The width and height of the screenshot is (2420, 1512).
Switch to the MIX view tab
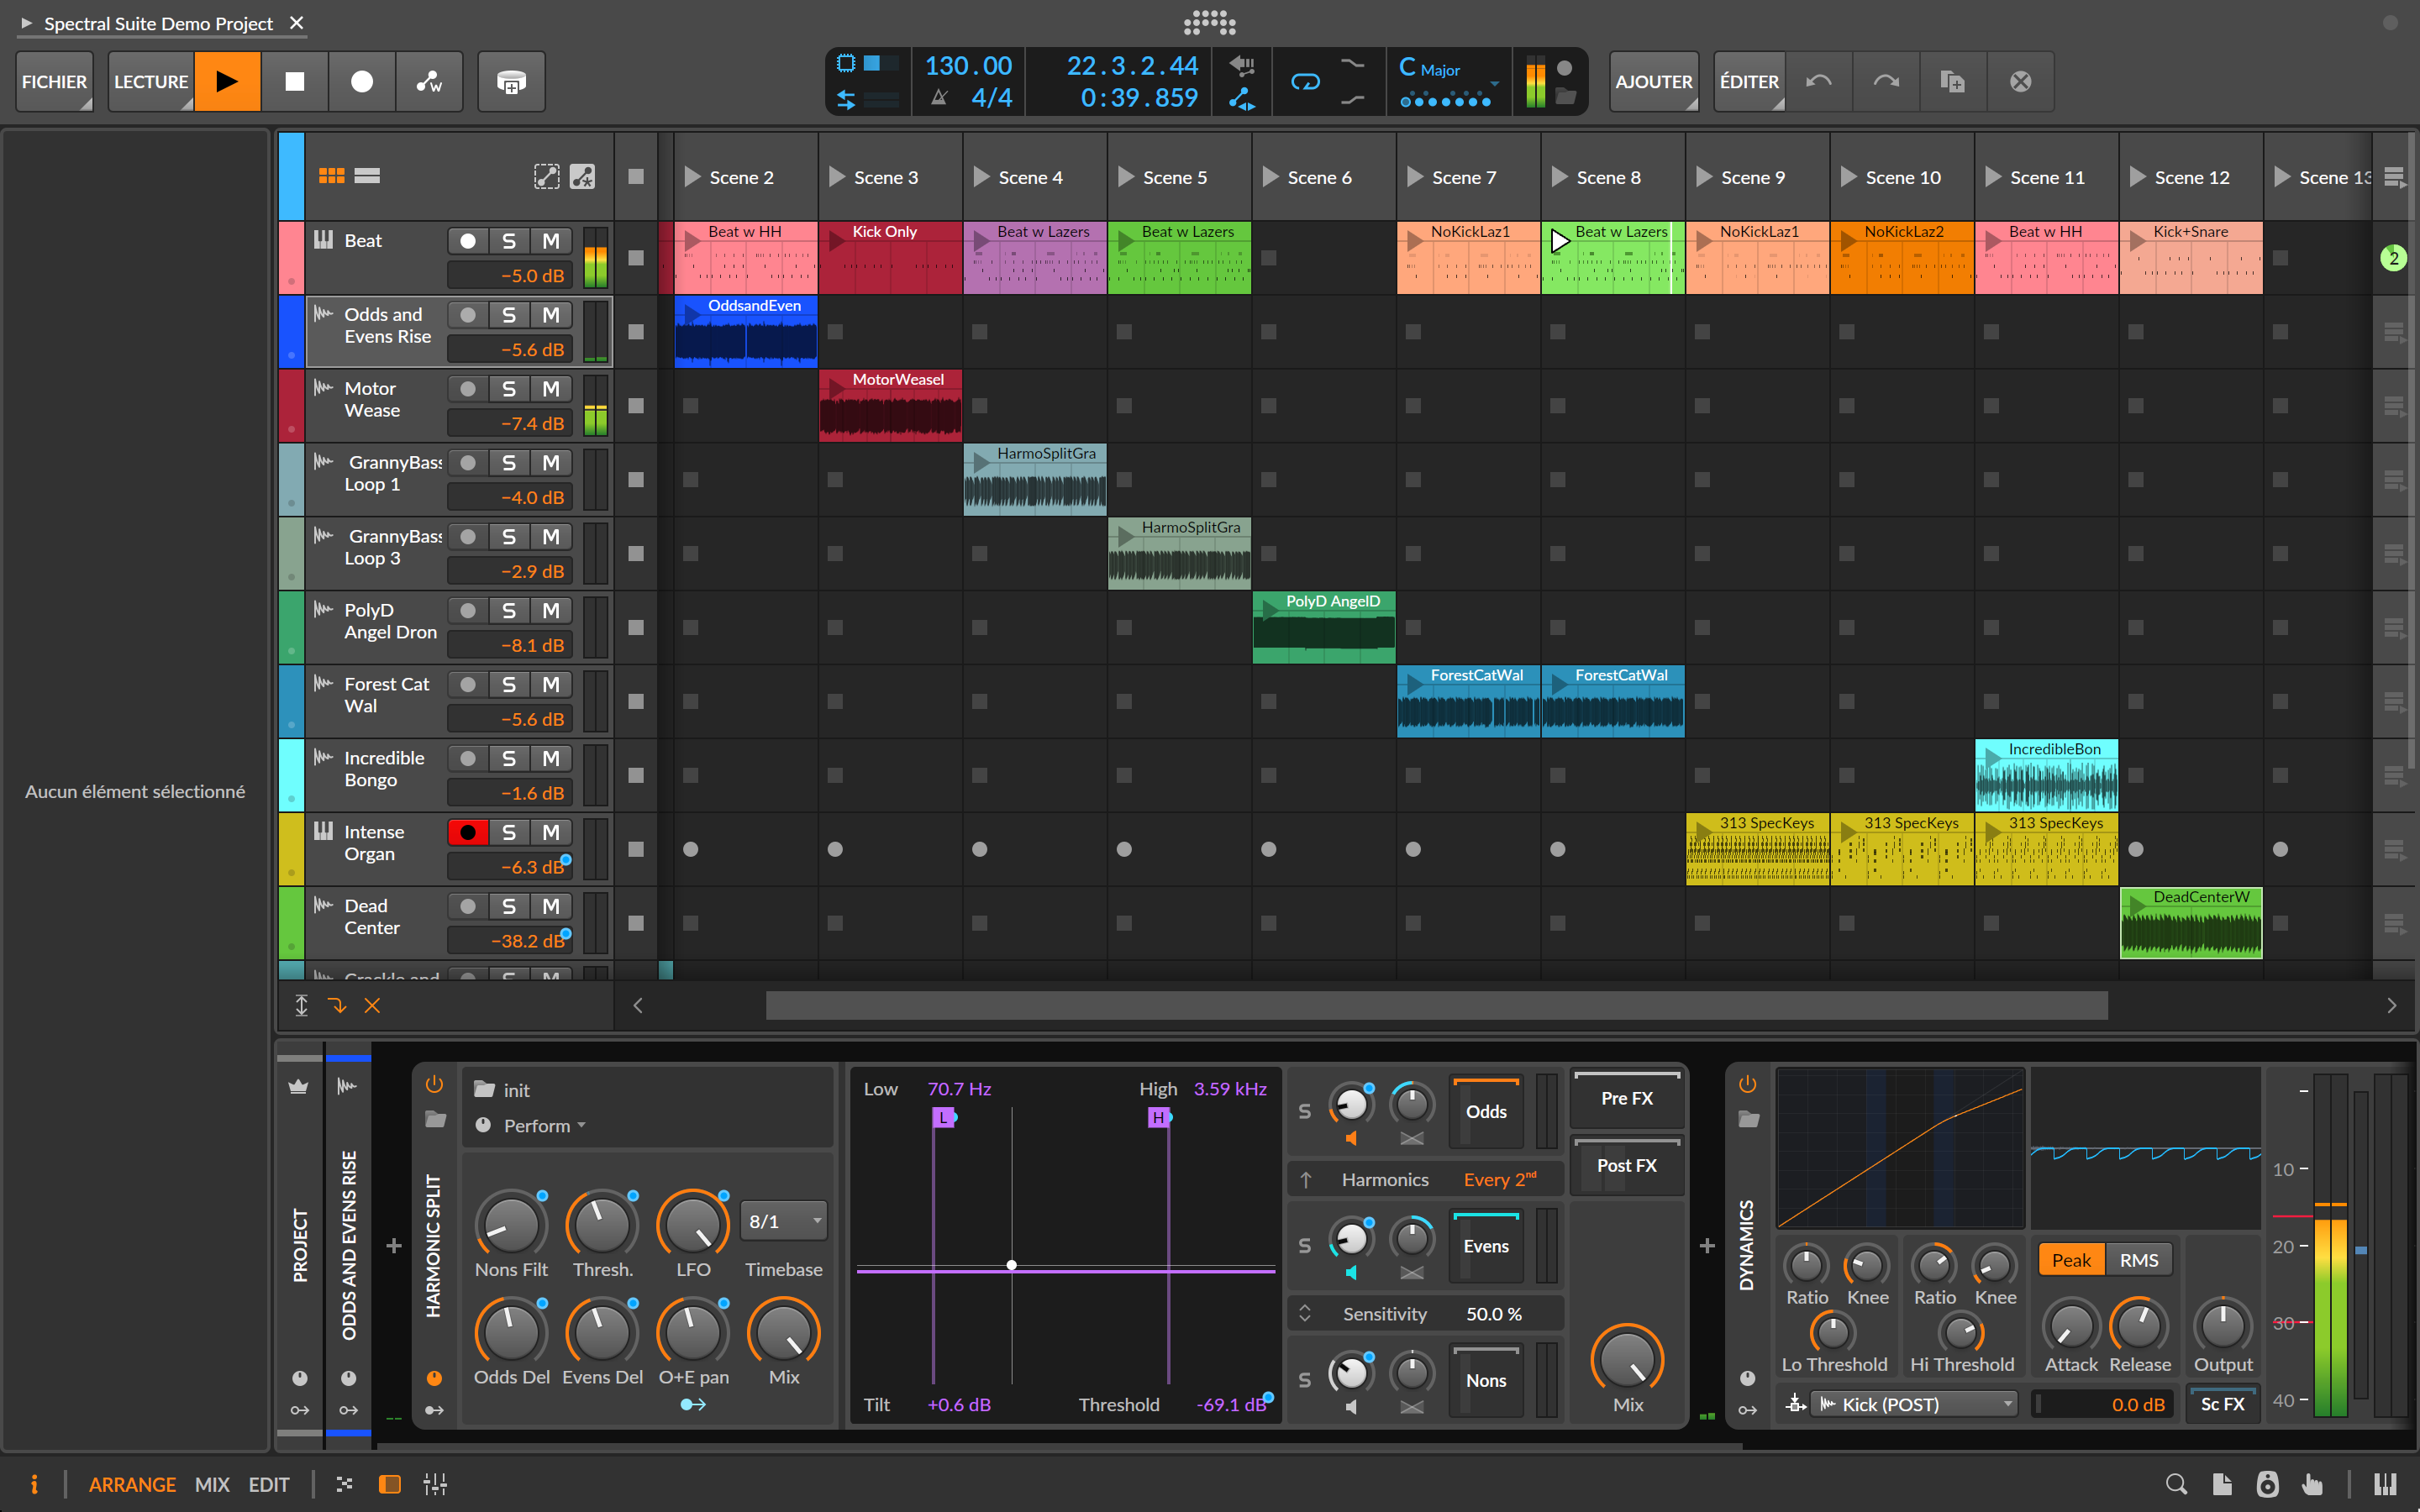pyautogui.click(x=211, y=1484)
